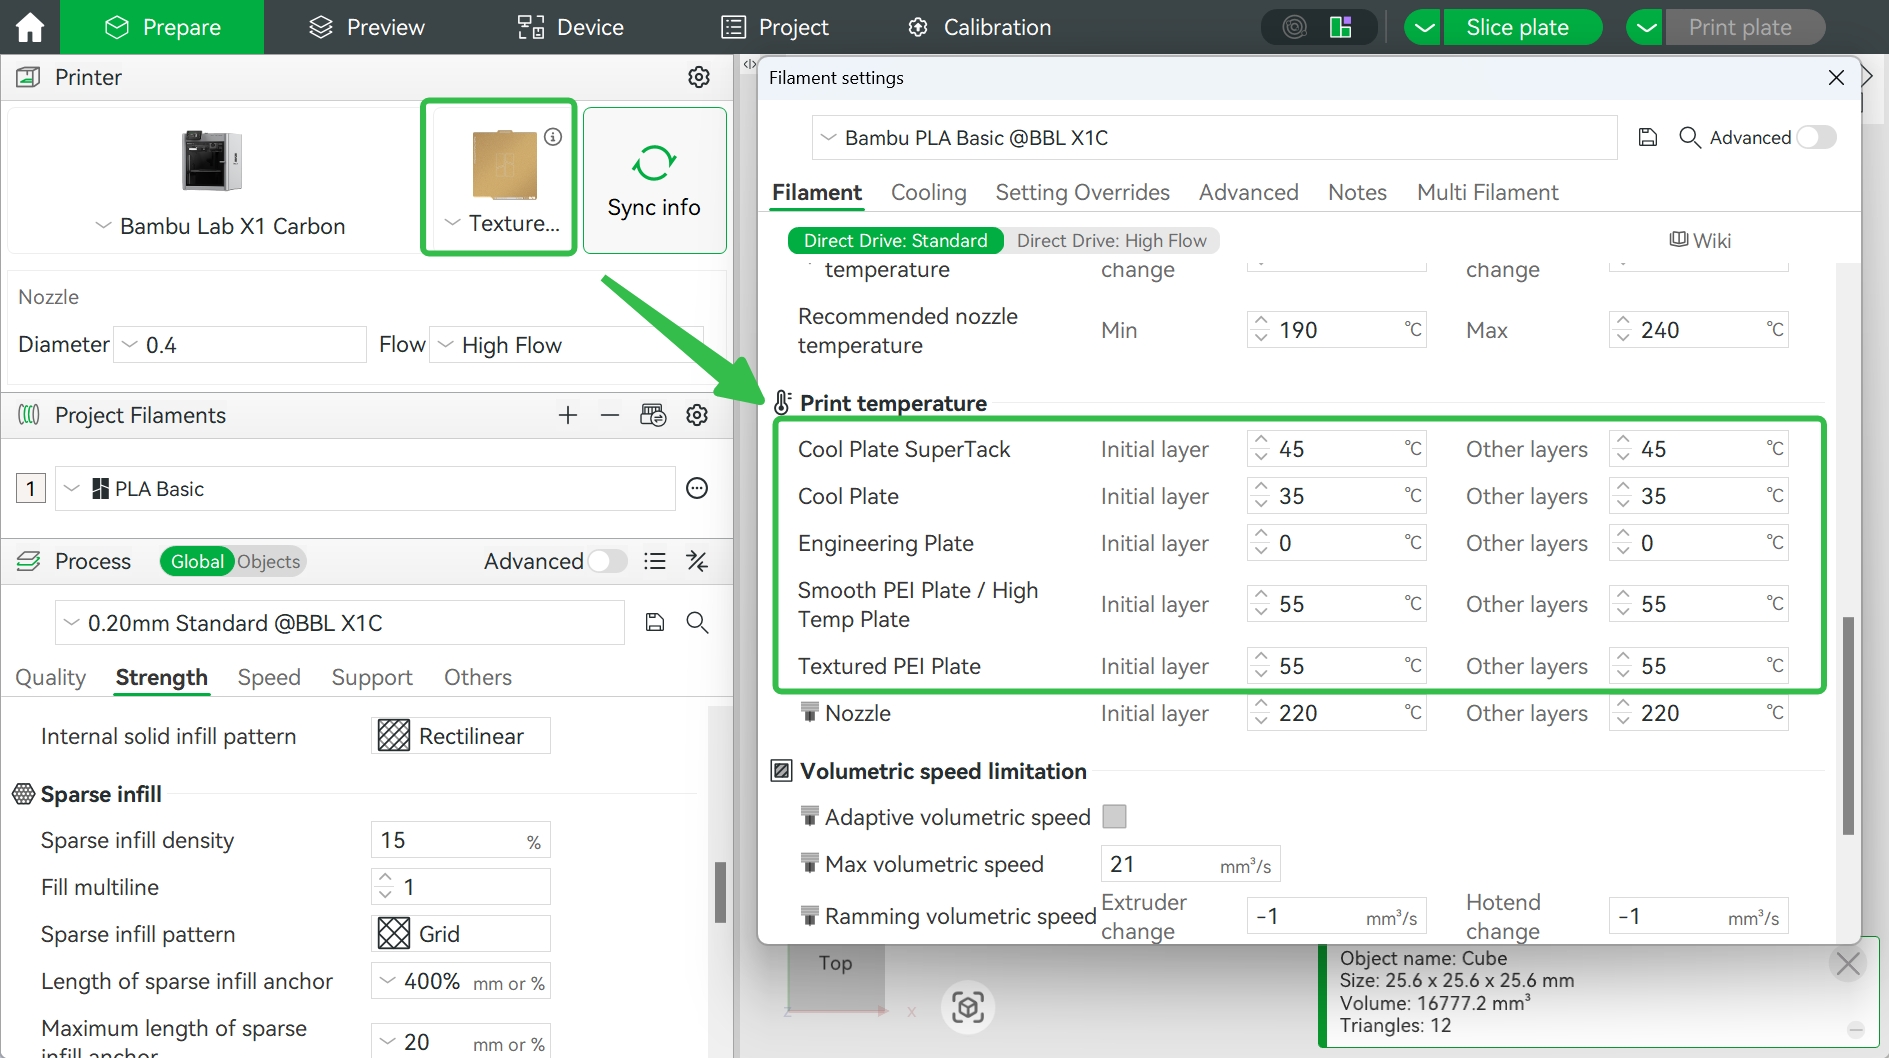
Task: Open PLA Basic filament dropdown
Action: tap(365, 489)
